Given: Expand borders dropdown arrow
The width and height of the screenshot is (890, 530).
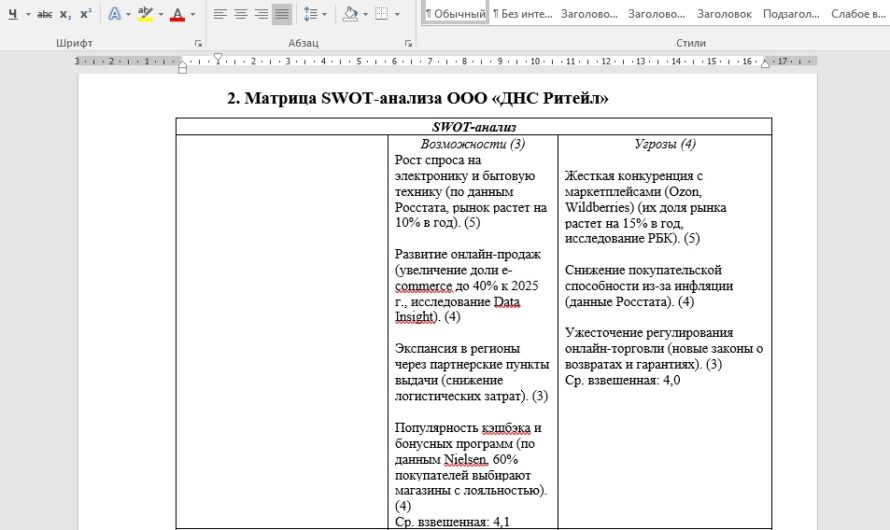Looking at the screenshot, I should (397, 14).
